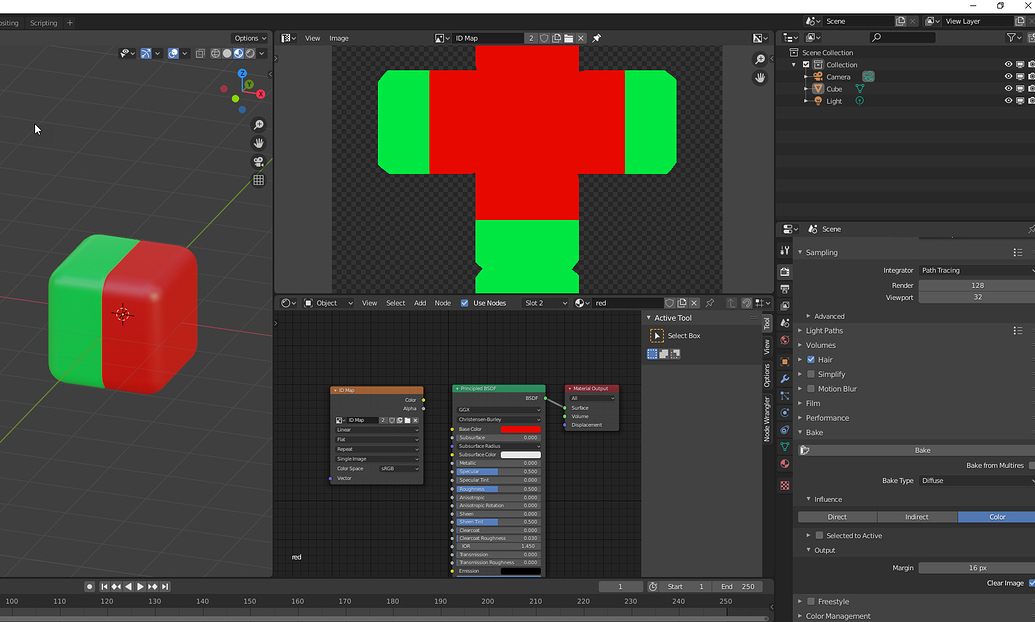Click the camera view icon in the 3D viewport
This screenshot has width=1035, height=622.
coord(258,162)
